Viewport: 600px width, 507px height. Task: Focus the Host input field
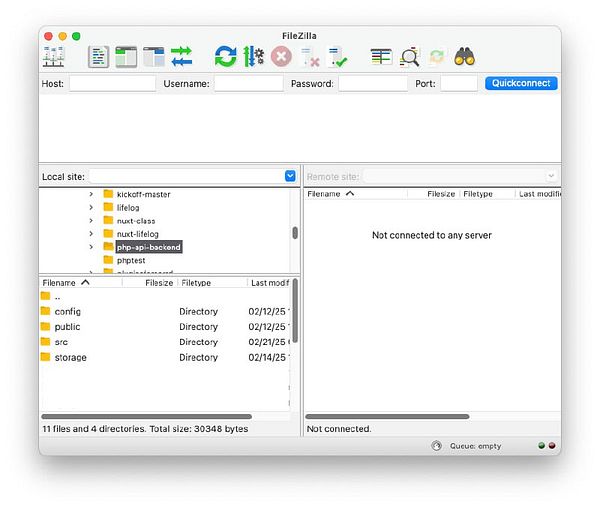(x=112, y=83)
